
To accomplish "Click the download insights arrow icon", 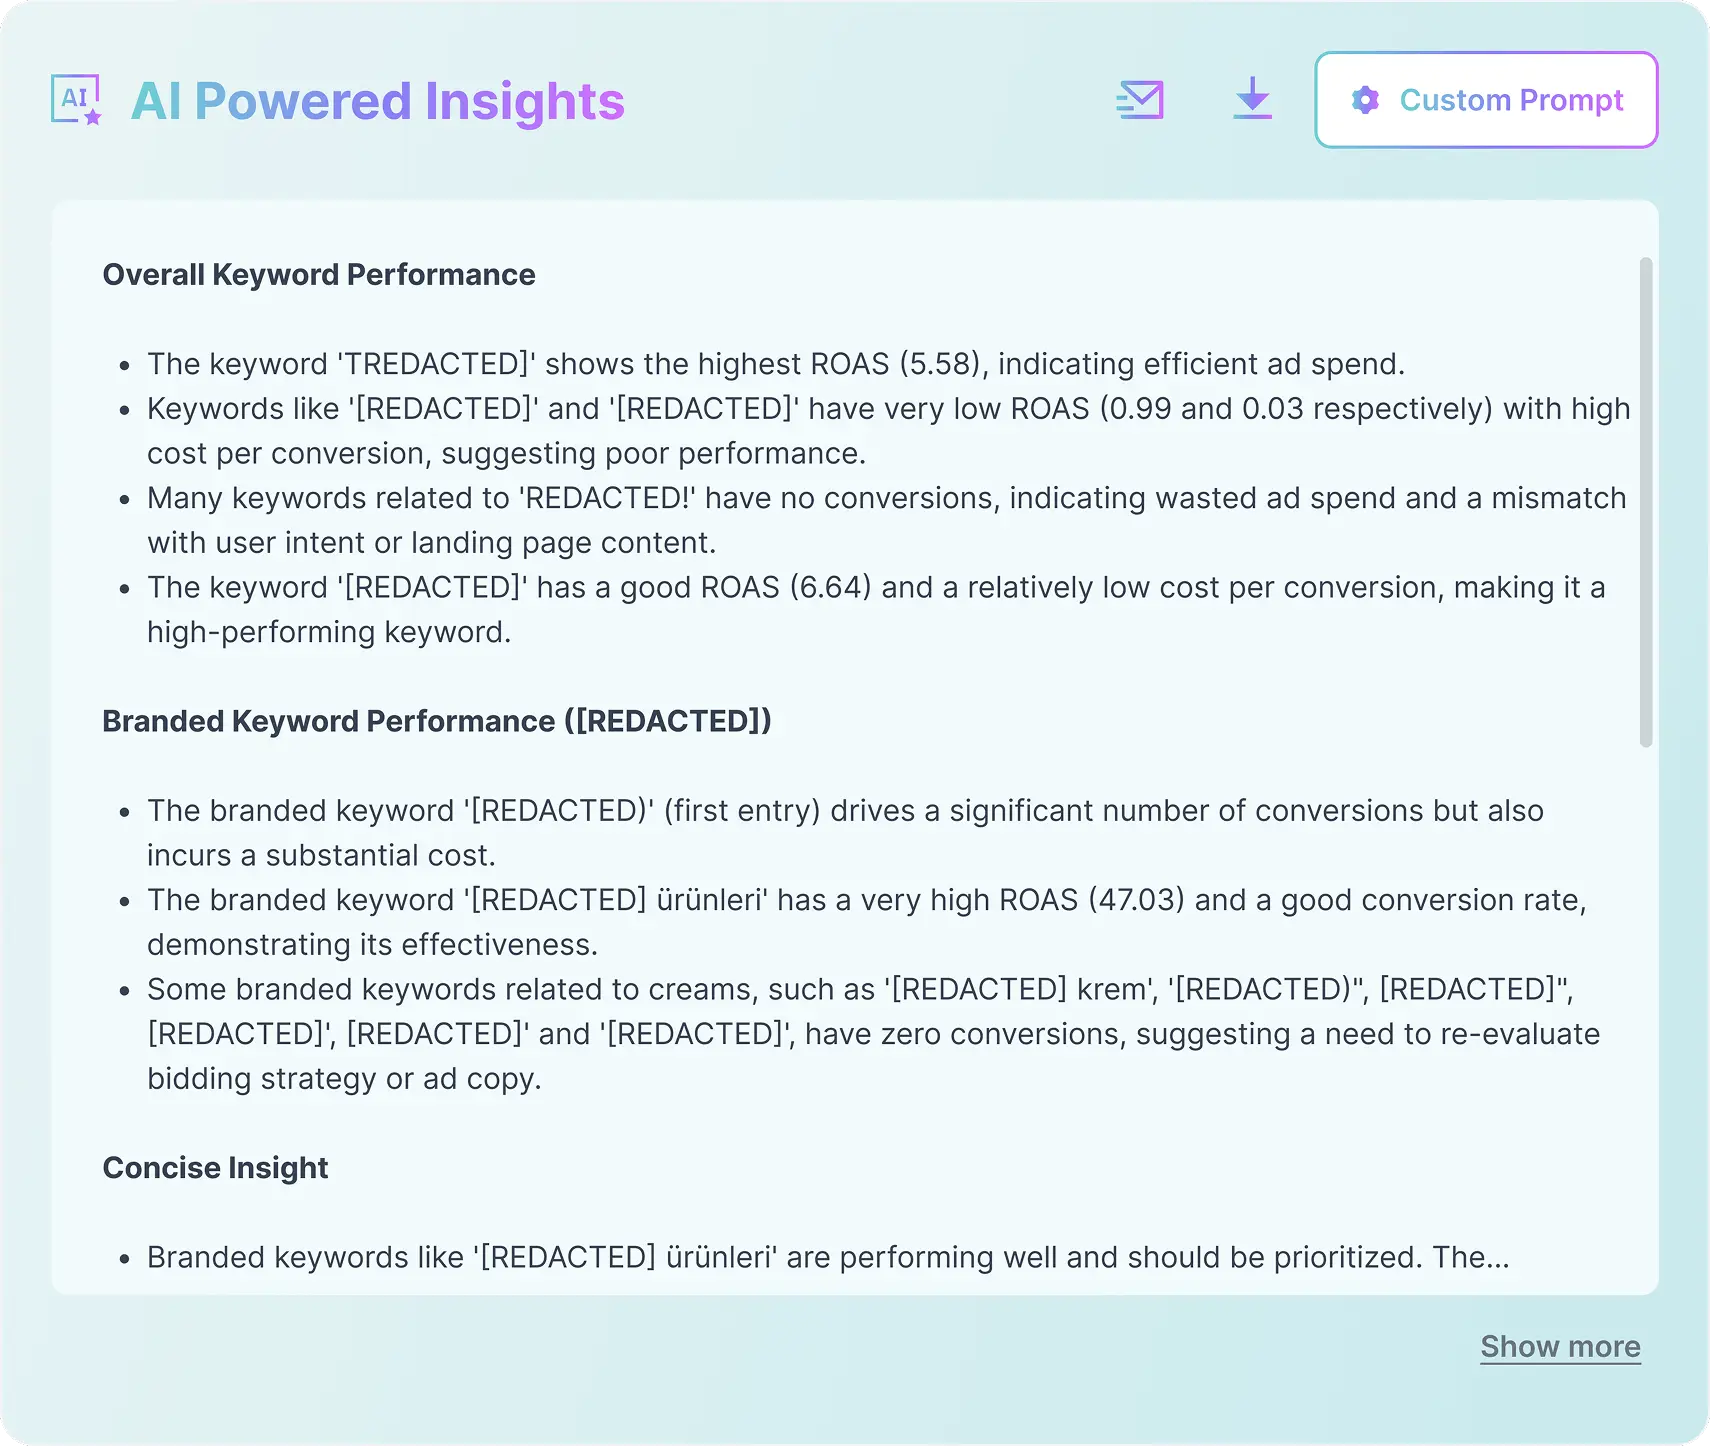I will coord(1252,99).
